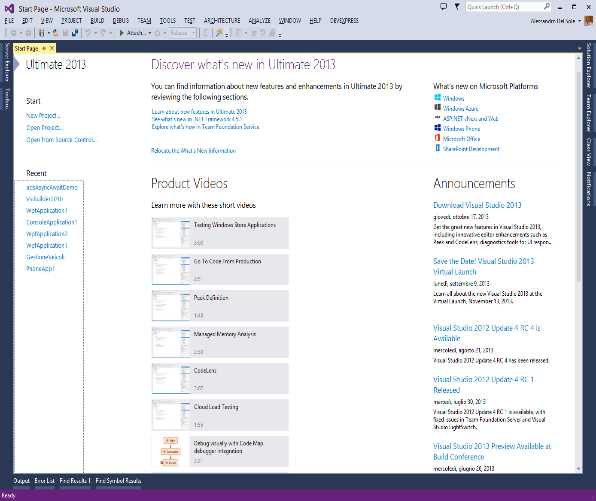Click the New Project link

[x=43, y=115]
